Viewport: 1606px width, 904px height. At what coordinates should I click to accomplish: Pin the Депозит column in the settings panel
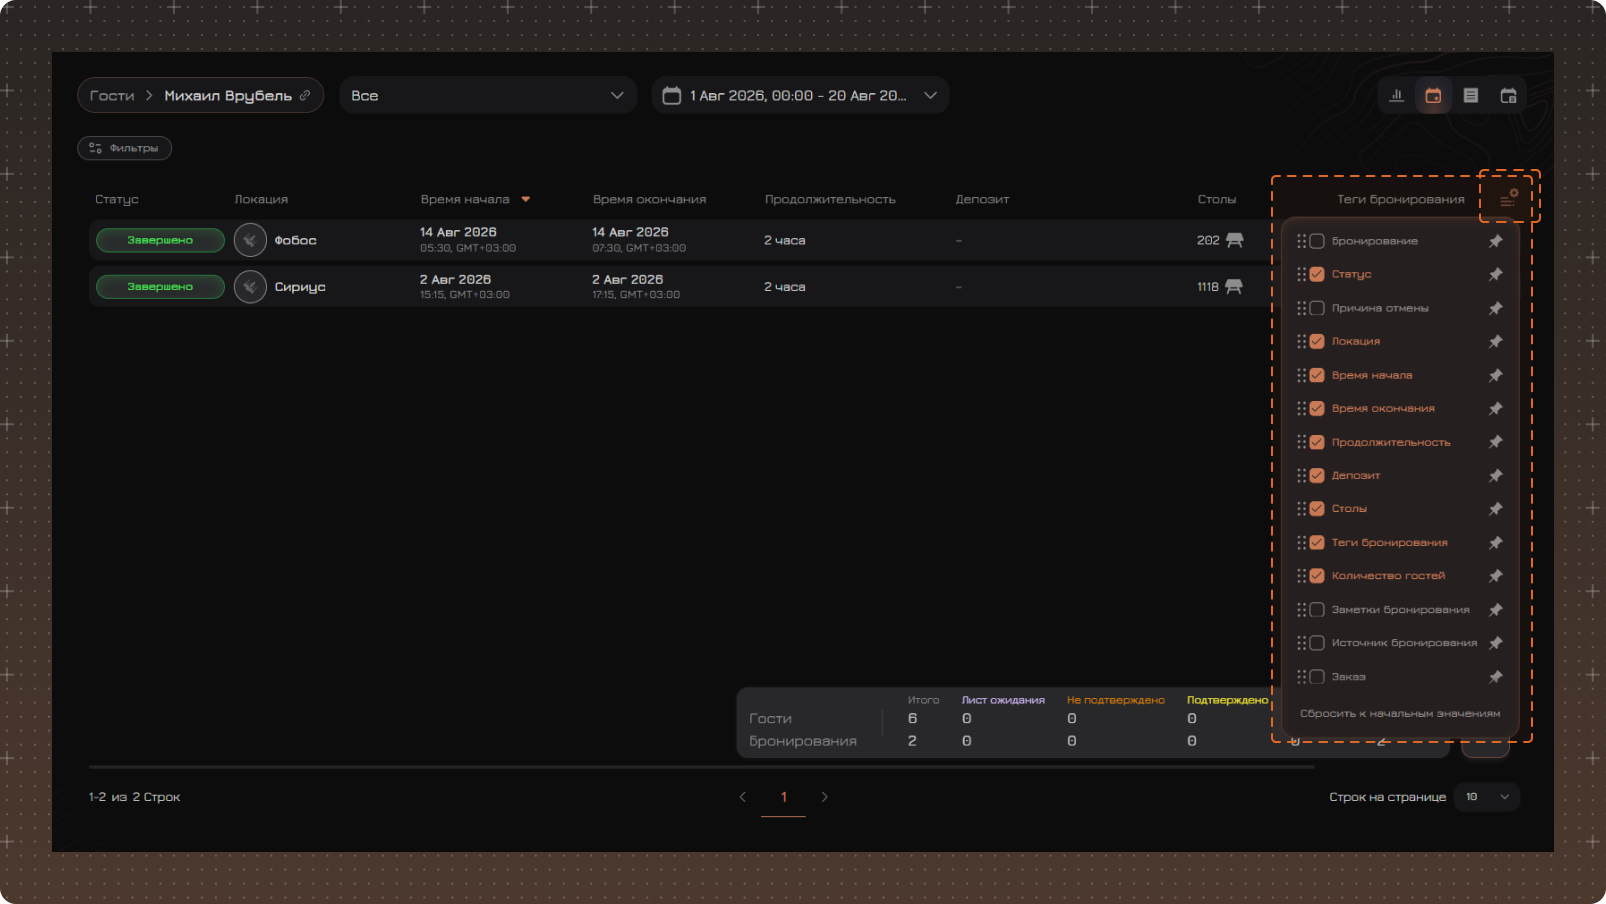click(x=1495, y=475)
